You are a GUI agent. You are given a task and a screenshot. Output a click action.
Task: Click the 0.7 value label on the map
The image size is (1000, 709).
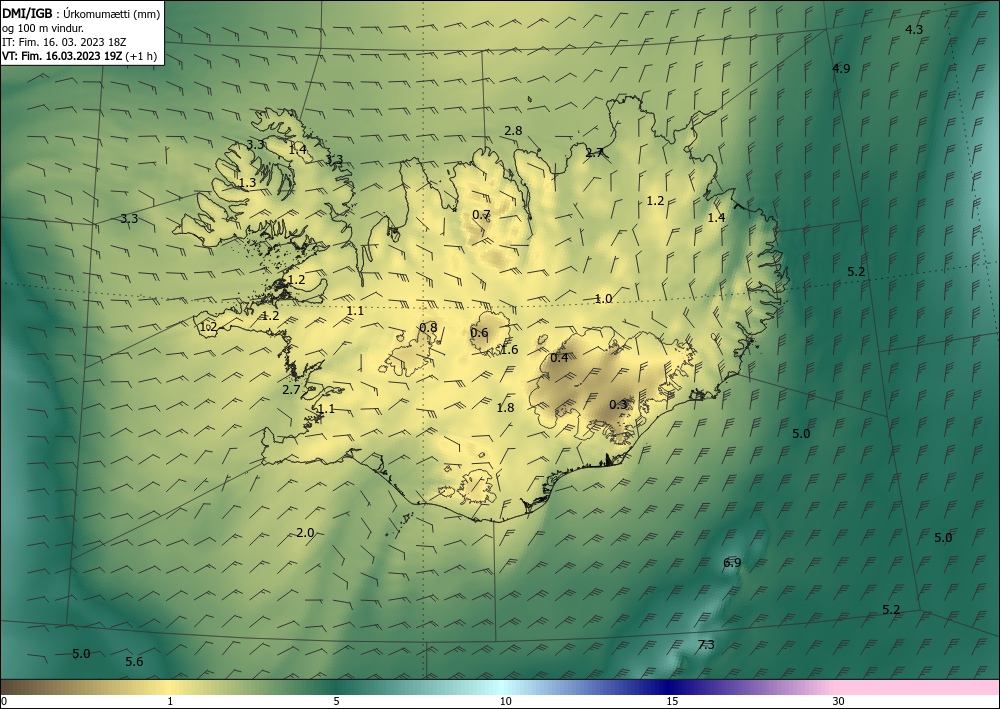(x=481, y=215)
